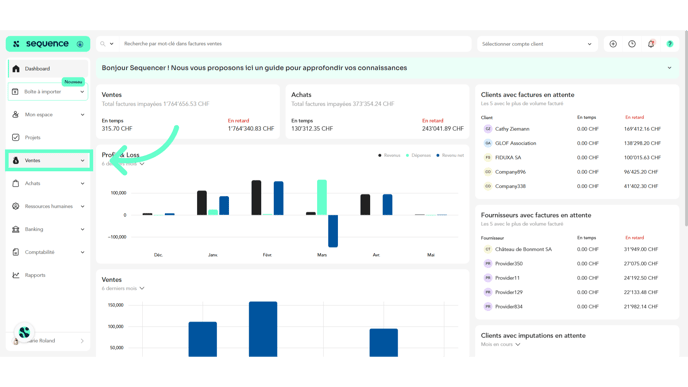The width and height of the screenshot is (688, 387).
Task: Click the plus icon in top bar
Action: pos(613,44)
